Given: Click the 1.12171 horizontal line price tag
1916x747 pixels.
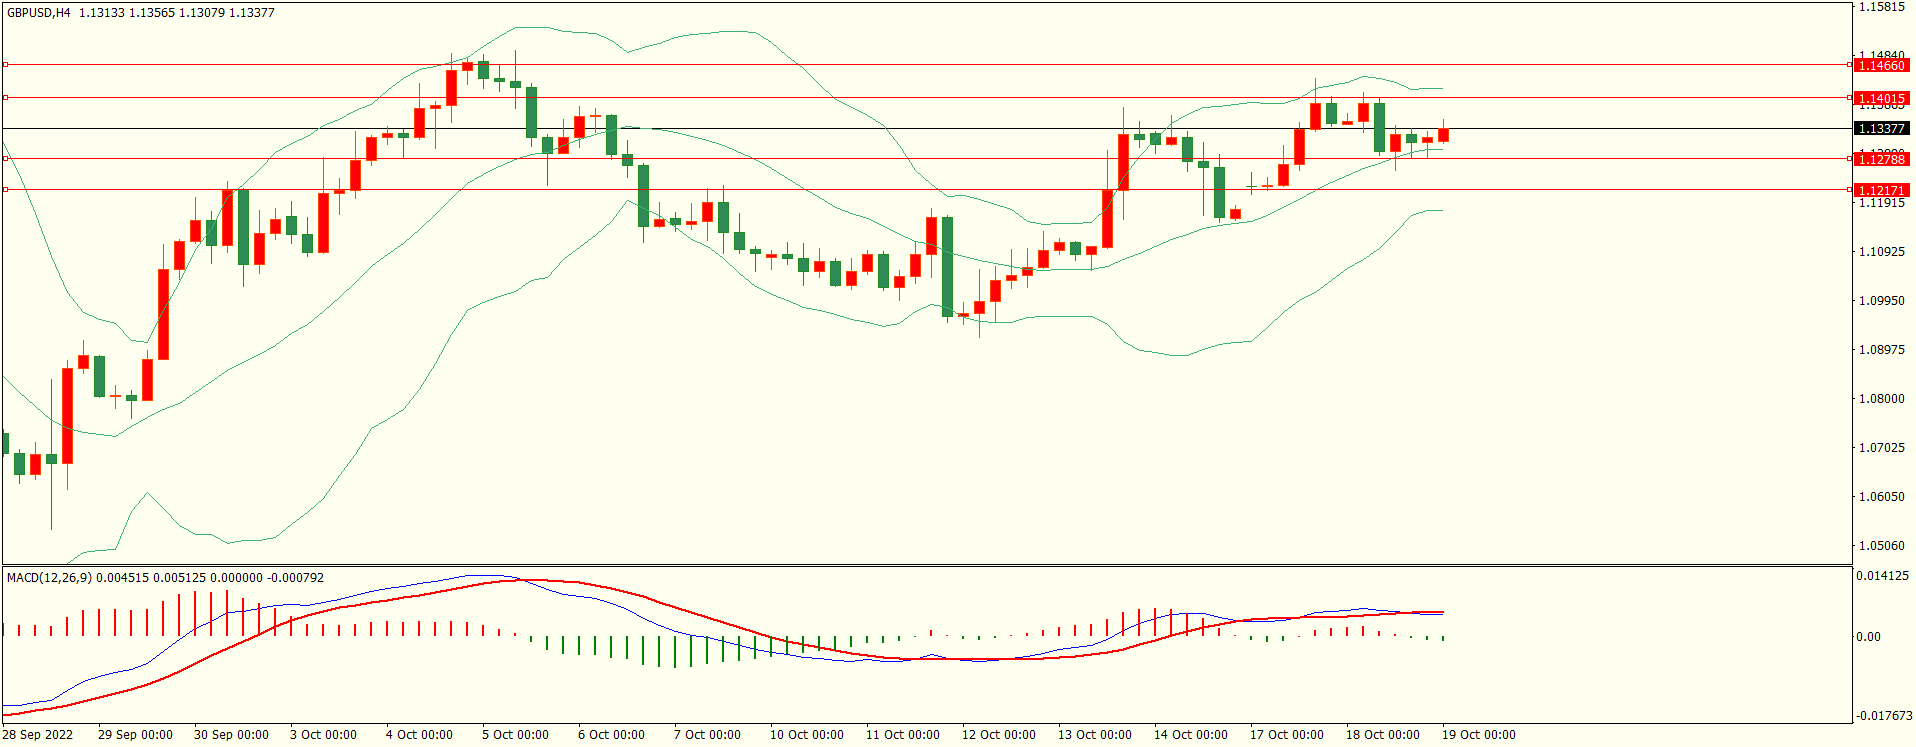Looking at the screenshot, I should [1880, 190].
